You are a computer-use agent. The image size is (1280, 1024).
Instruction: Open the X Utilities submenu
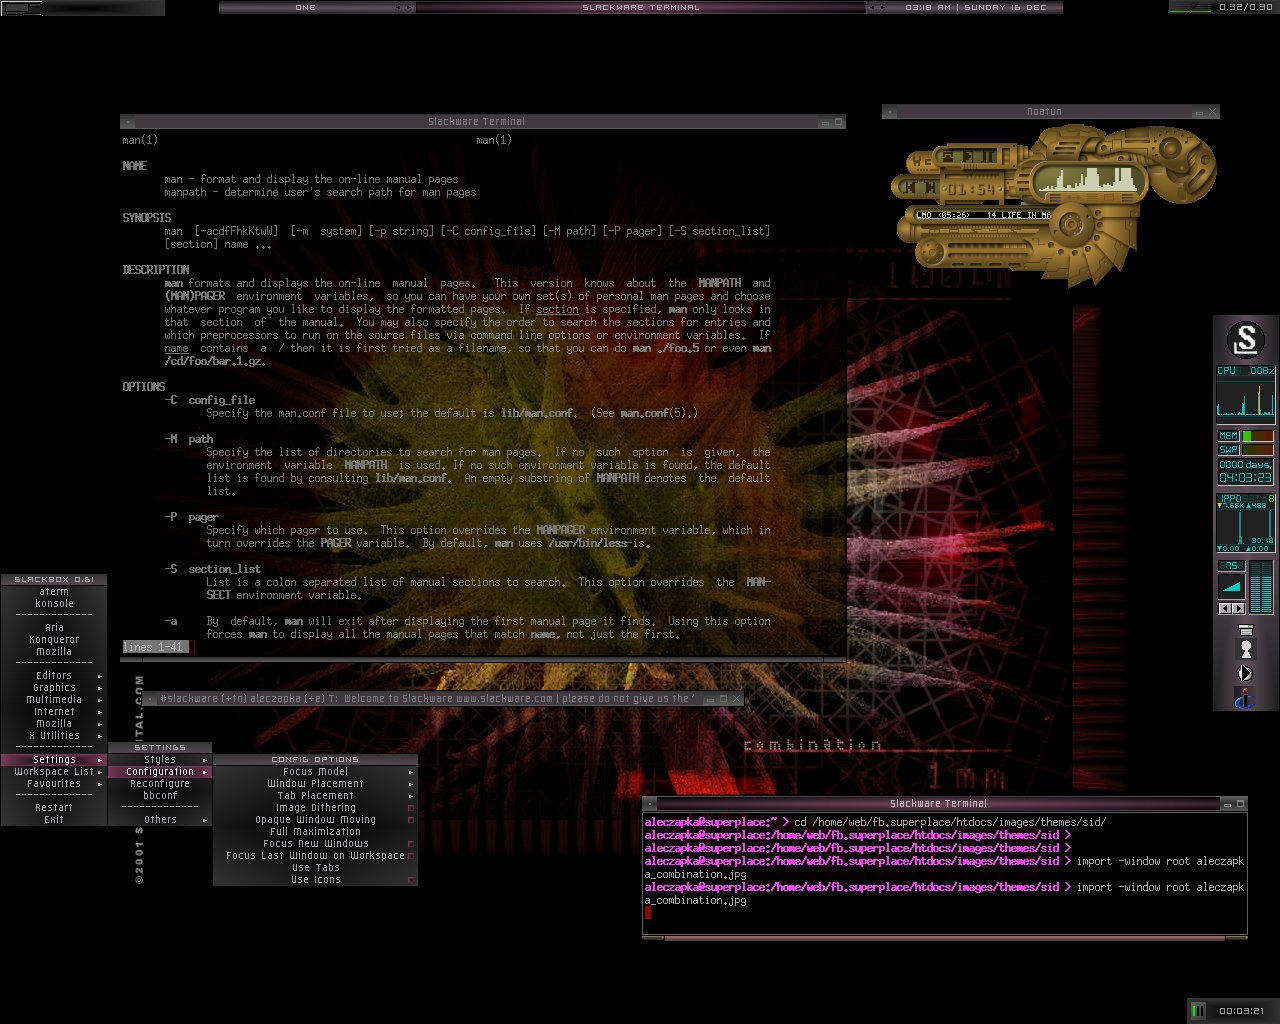point(54,736)
